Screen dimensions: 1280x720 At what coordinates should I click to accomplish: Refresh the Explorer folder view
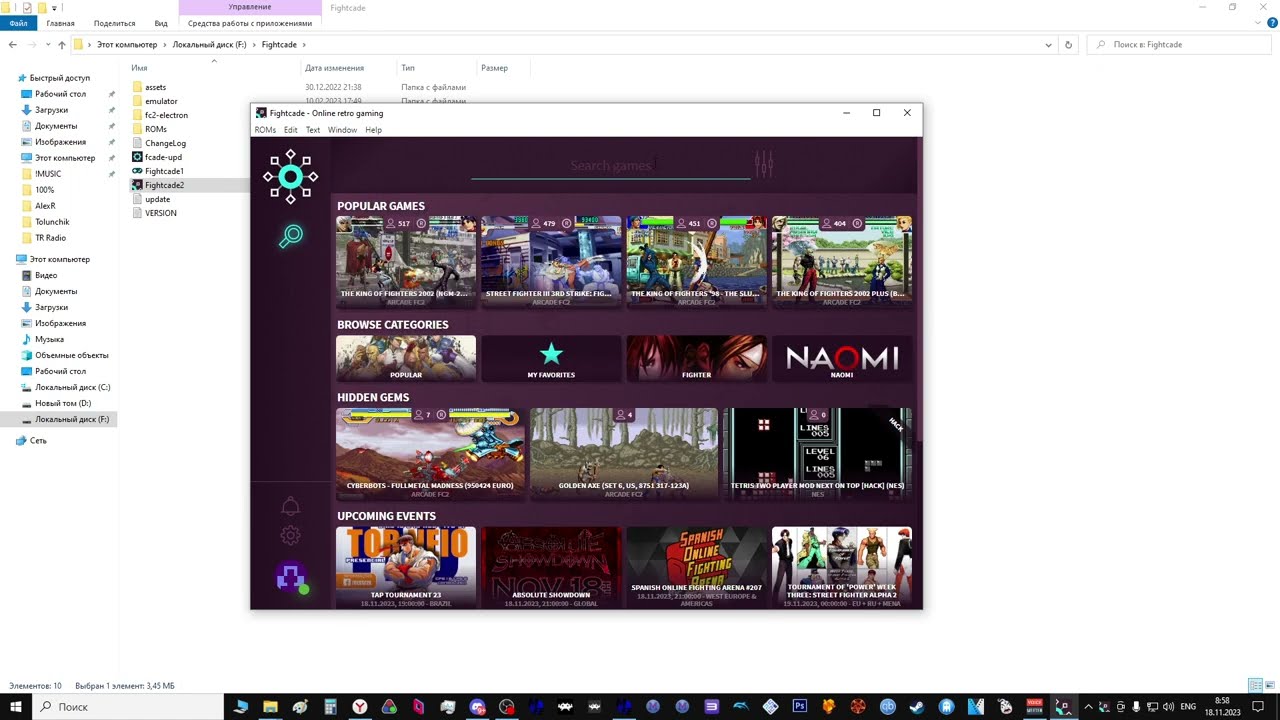click(1068, 45)
